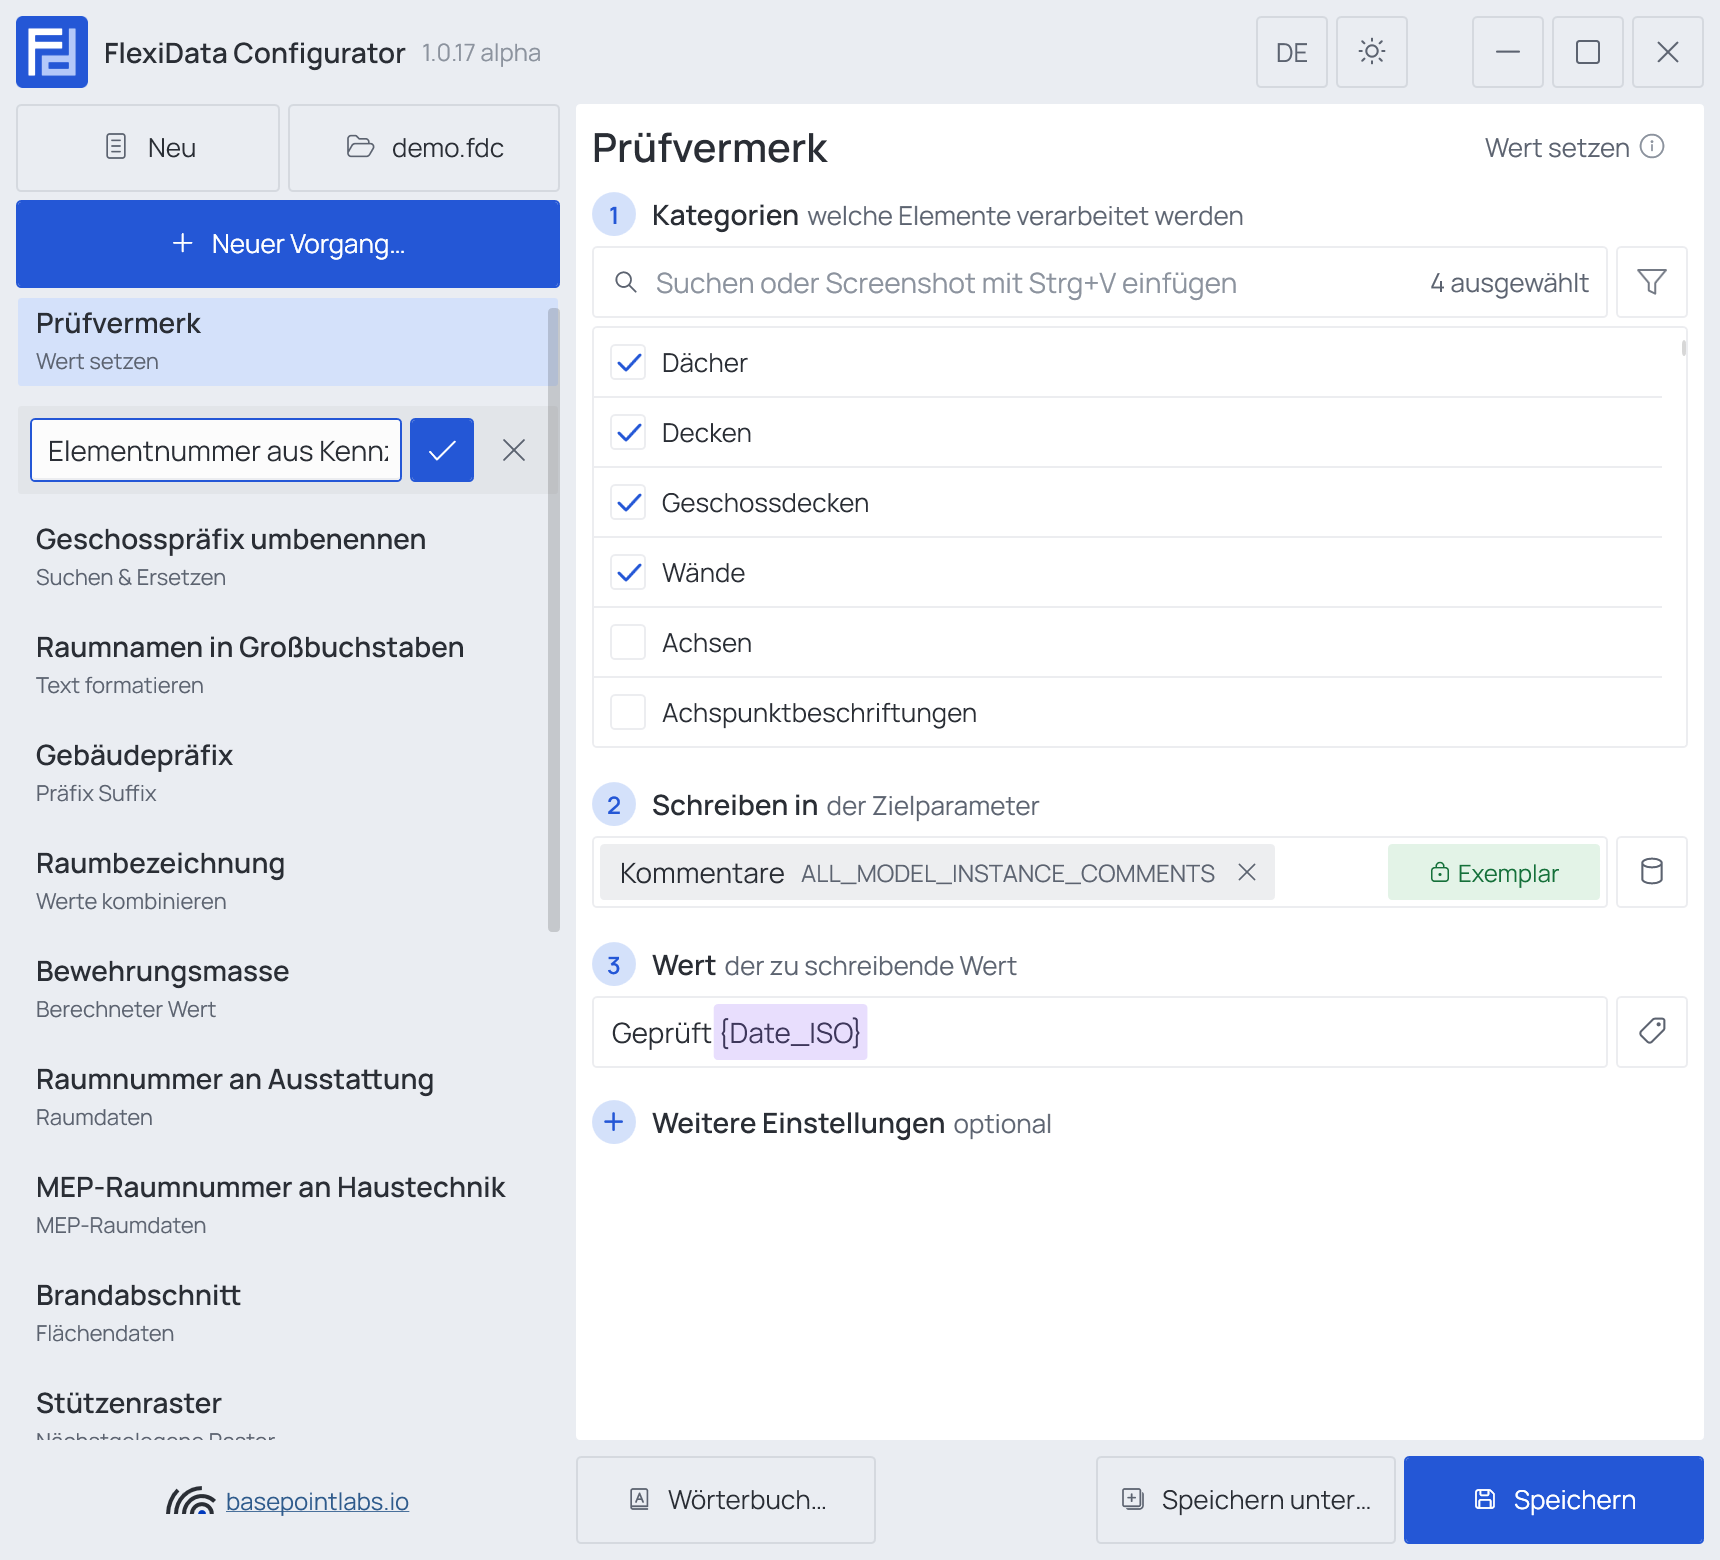Click the tag icon beside Wert field
Viewport: 1720px width, 1560px height.
[1651, 1032]
